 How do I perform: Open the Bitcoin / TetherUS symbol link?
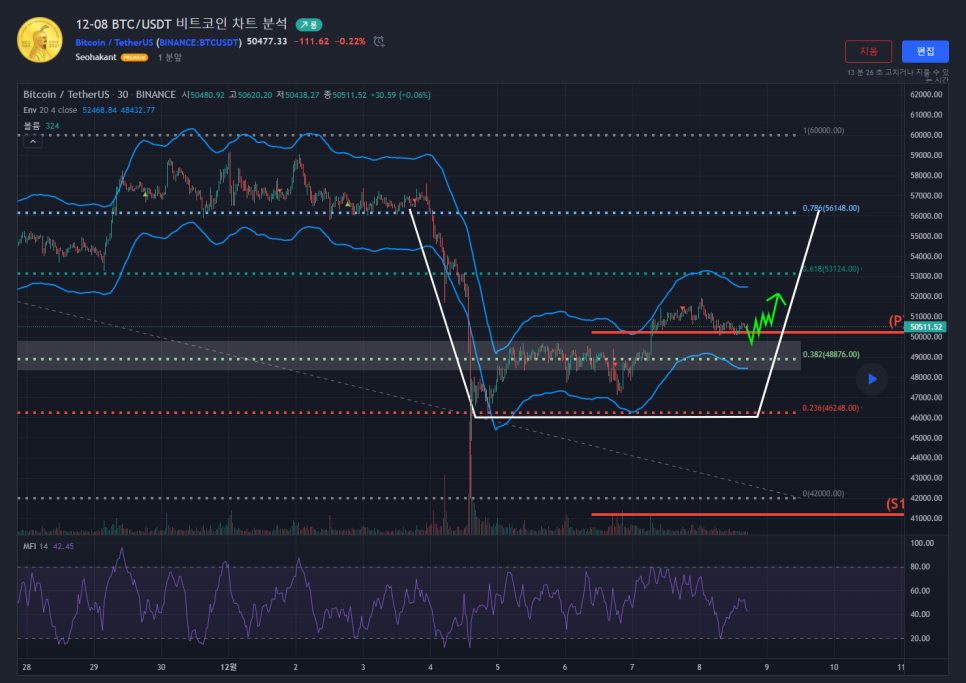pos(113,42)
